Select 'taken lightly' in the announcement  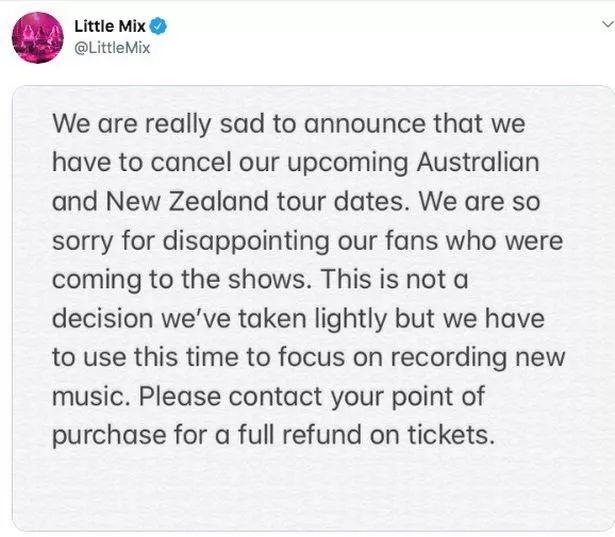[x=312, y=319]
